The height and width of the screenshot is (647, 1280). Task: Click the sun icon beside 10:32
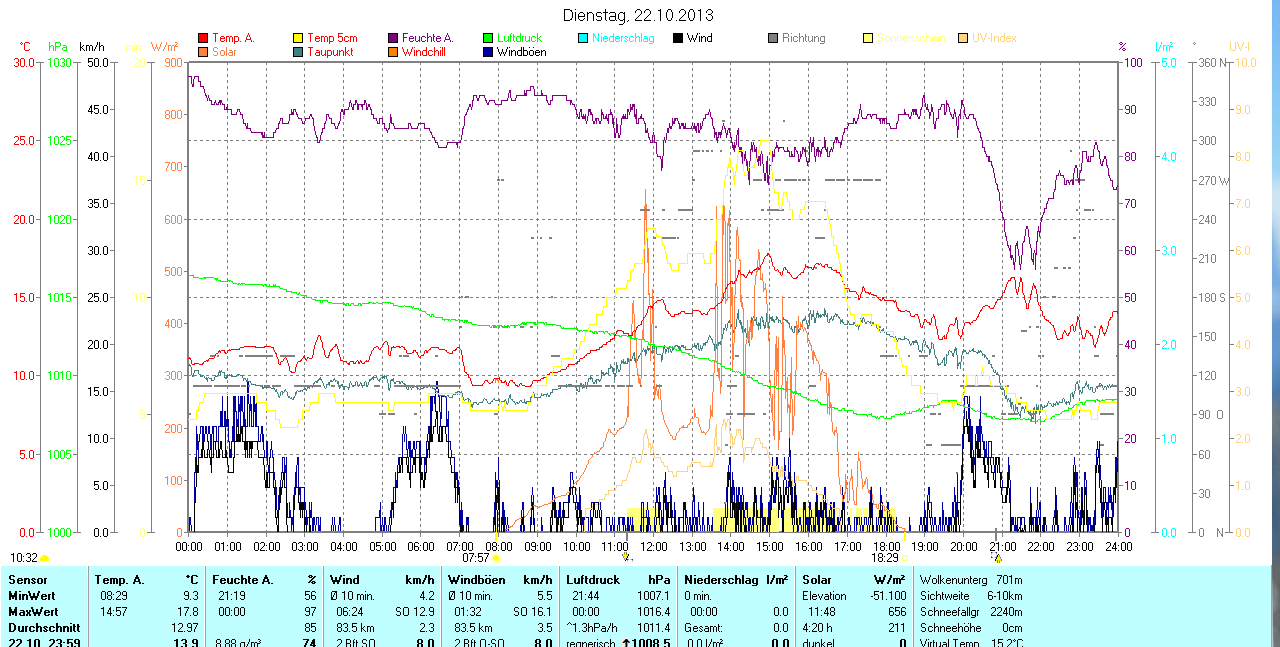[x=45, y=558]
